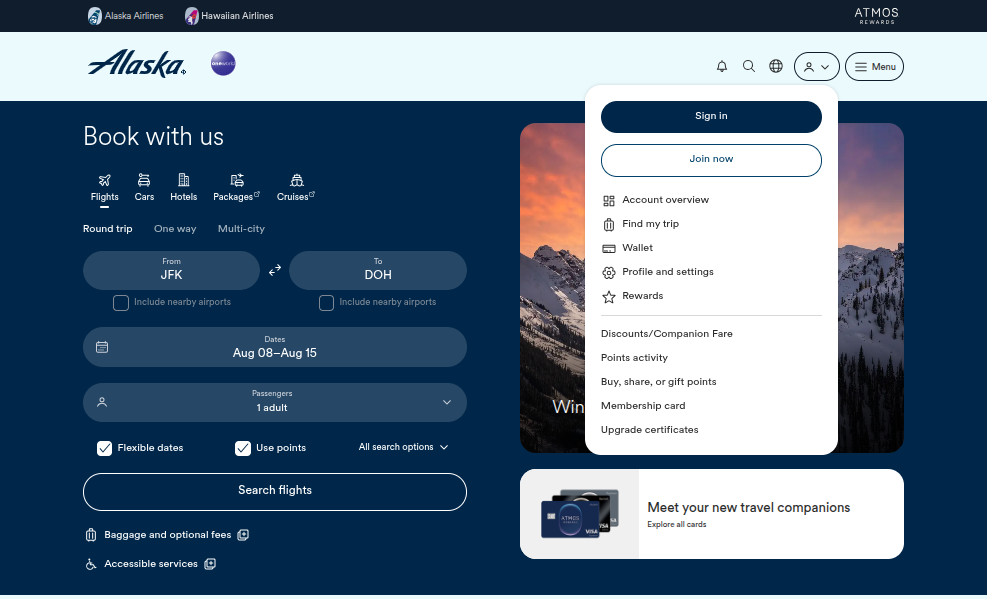The image size is (987, 599).
Task: Open the Cruises booking tab
Action: coord(296,188)
